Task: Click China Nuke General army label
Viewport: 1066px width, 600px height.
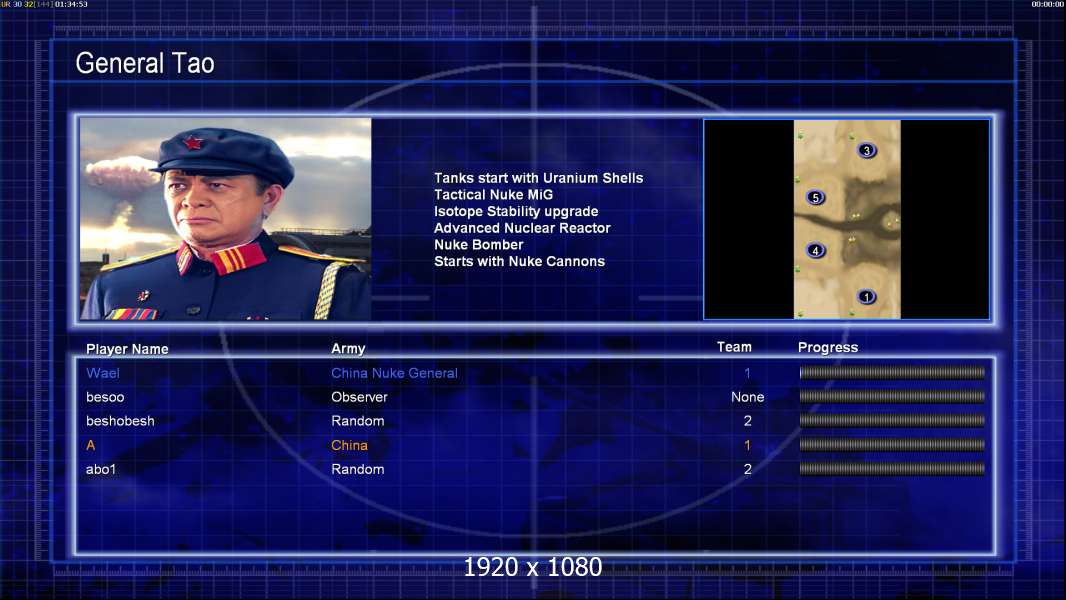Action: [394, 373]
